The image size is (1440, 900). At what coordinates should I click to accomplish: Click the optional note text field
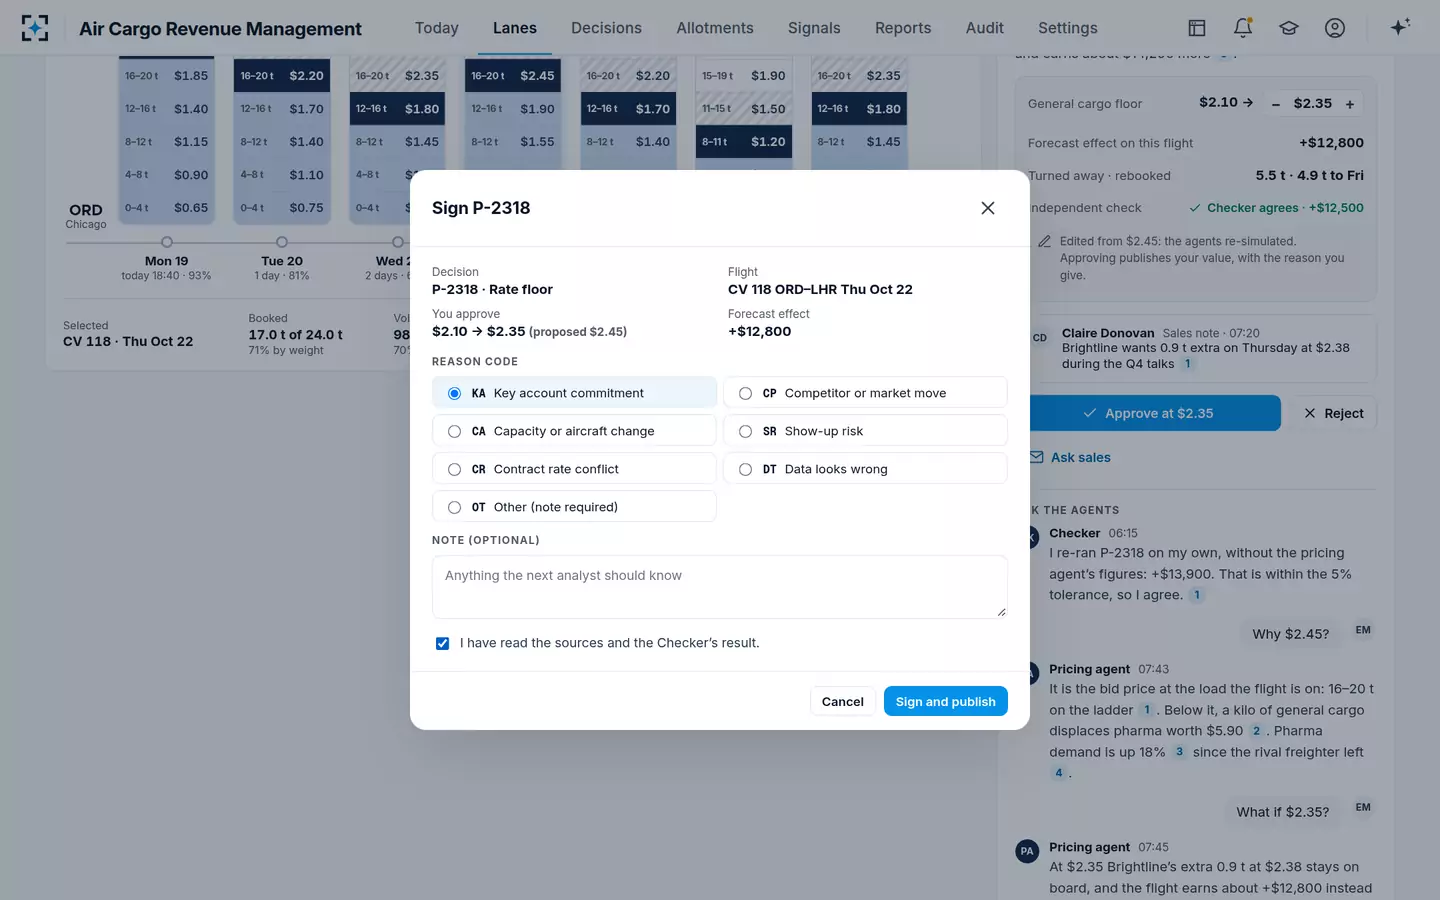720,587
